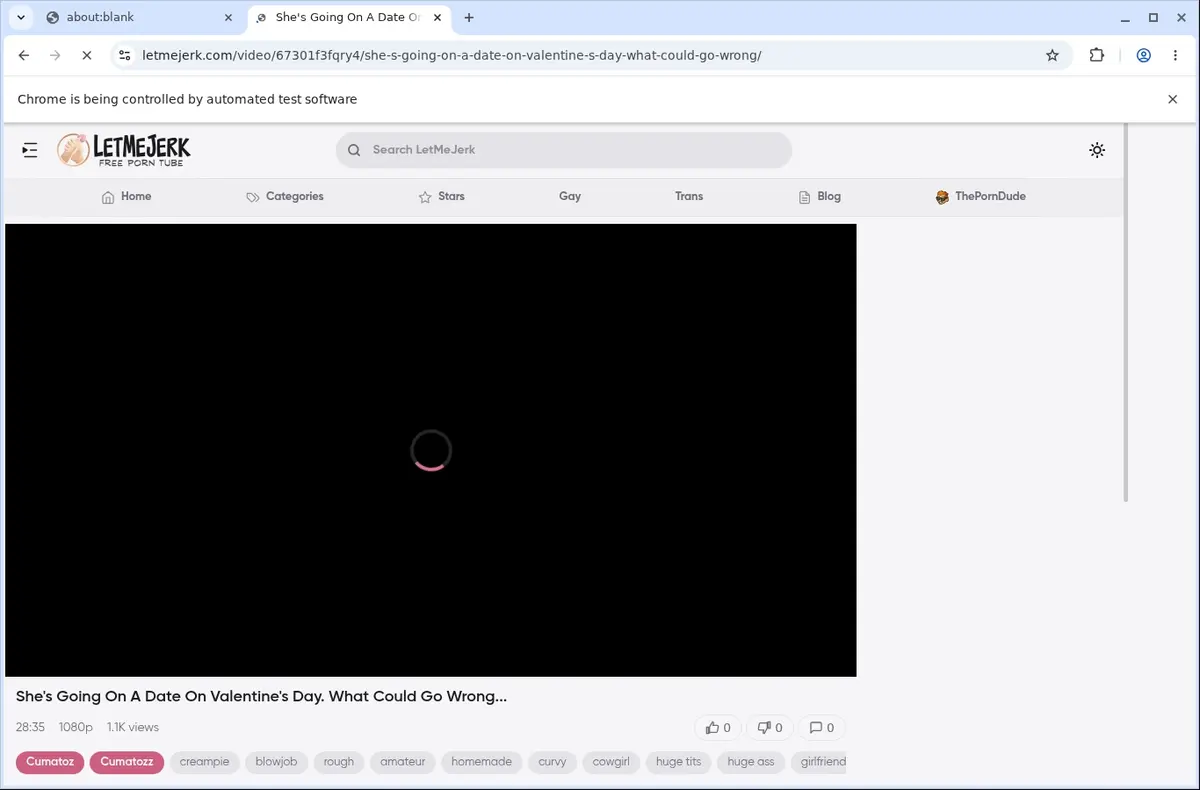Open the extensions puzzle icon
Viewport: 1200px width, 790px height.
[x=1097, y=55]
